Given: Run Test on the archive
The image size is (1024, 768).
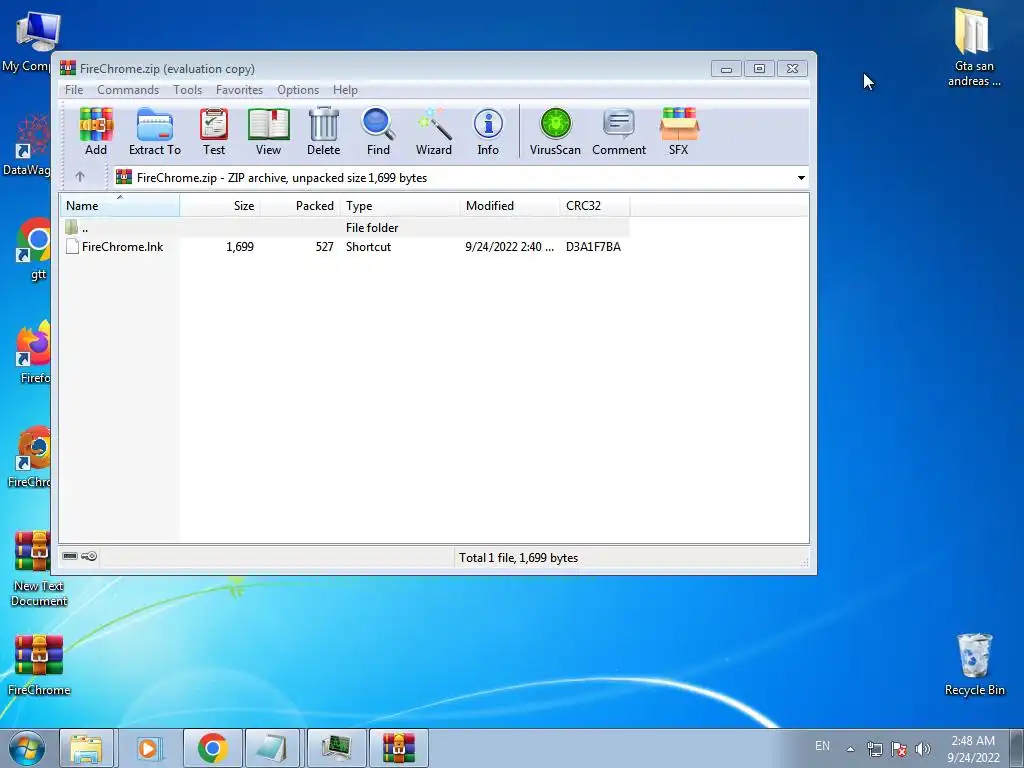Looking at the screenshot, I should click(214, 131).
